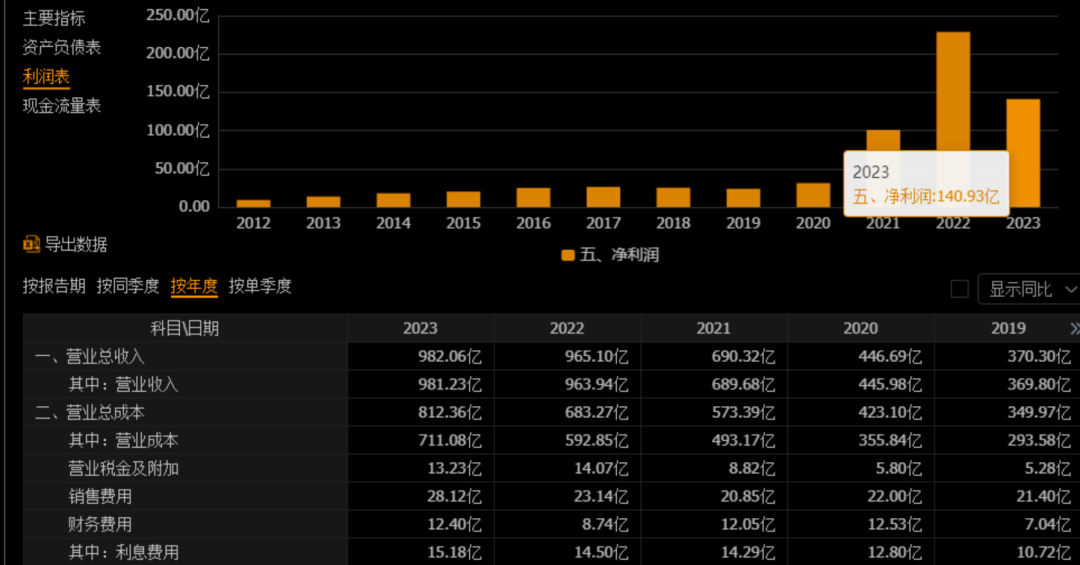Click the 科目\日期 header cell

(x=185, y=329)
